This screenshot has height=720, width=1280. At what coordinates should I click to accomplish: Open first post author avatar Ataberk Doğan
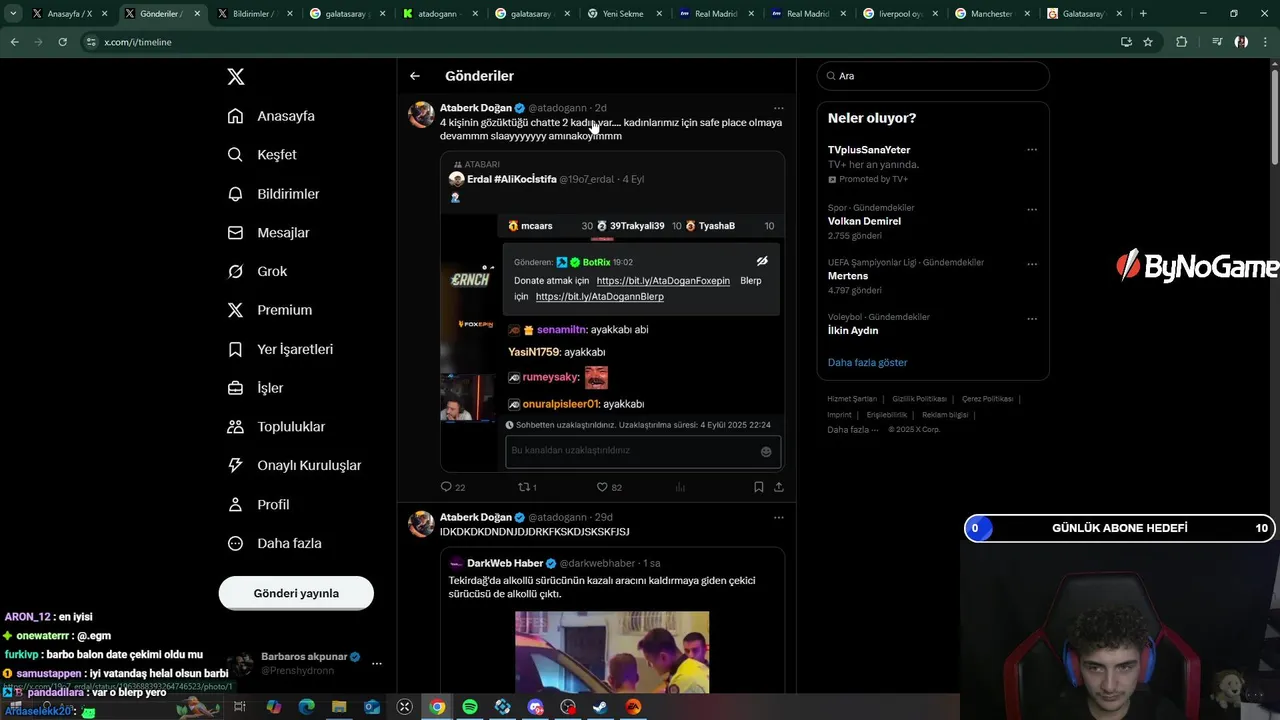421,114
